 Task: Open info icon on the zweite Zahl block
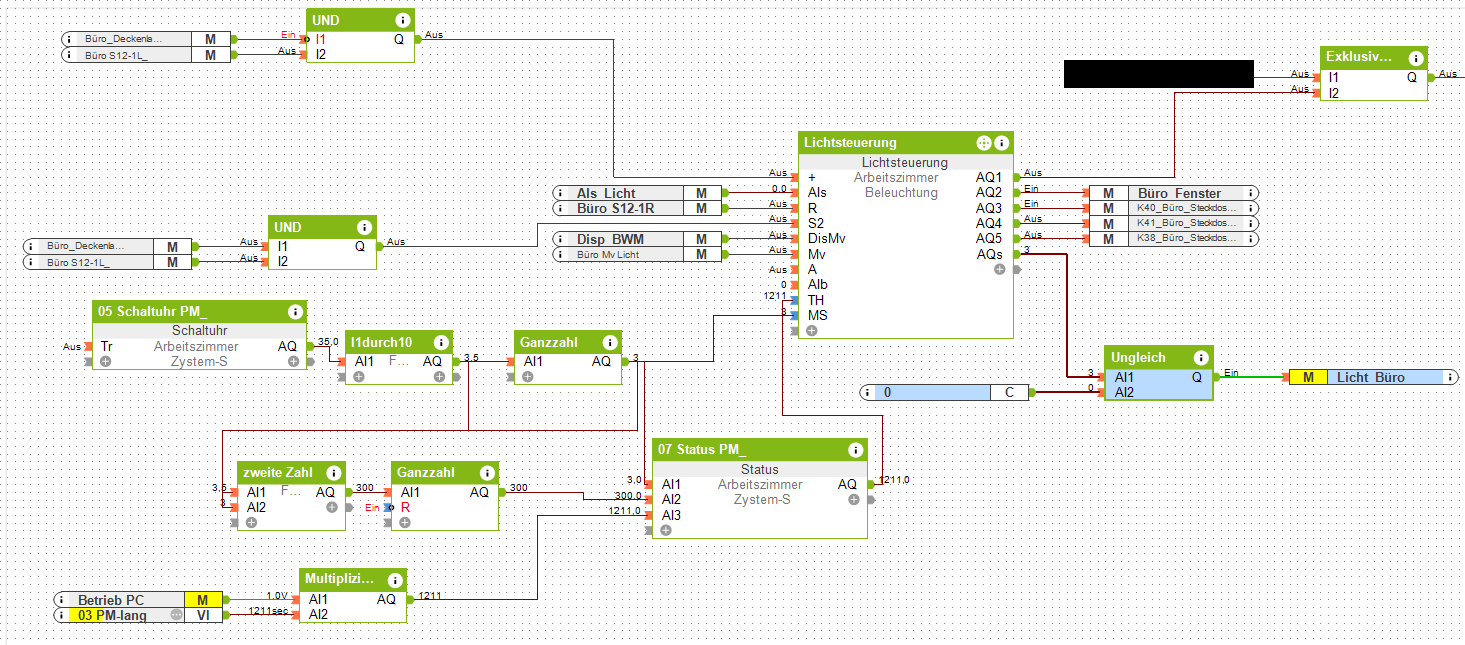333,473
